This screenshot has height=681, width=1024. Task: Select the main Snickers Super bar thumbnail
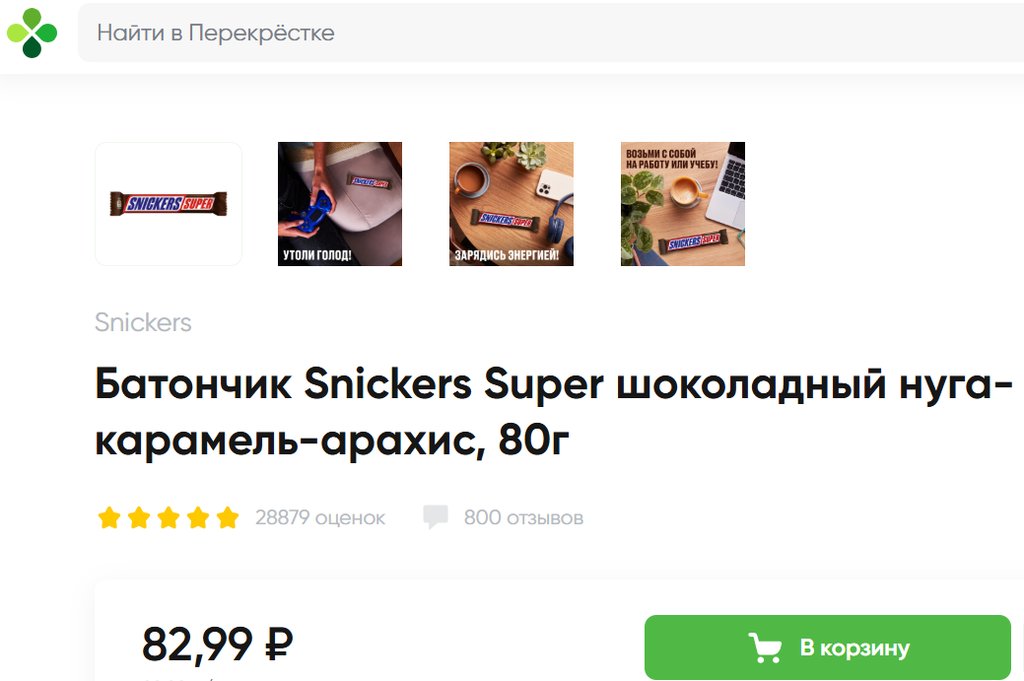168,204
